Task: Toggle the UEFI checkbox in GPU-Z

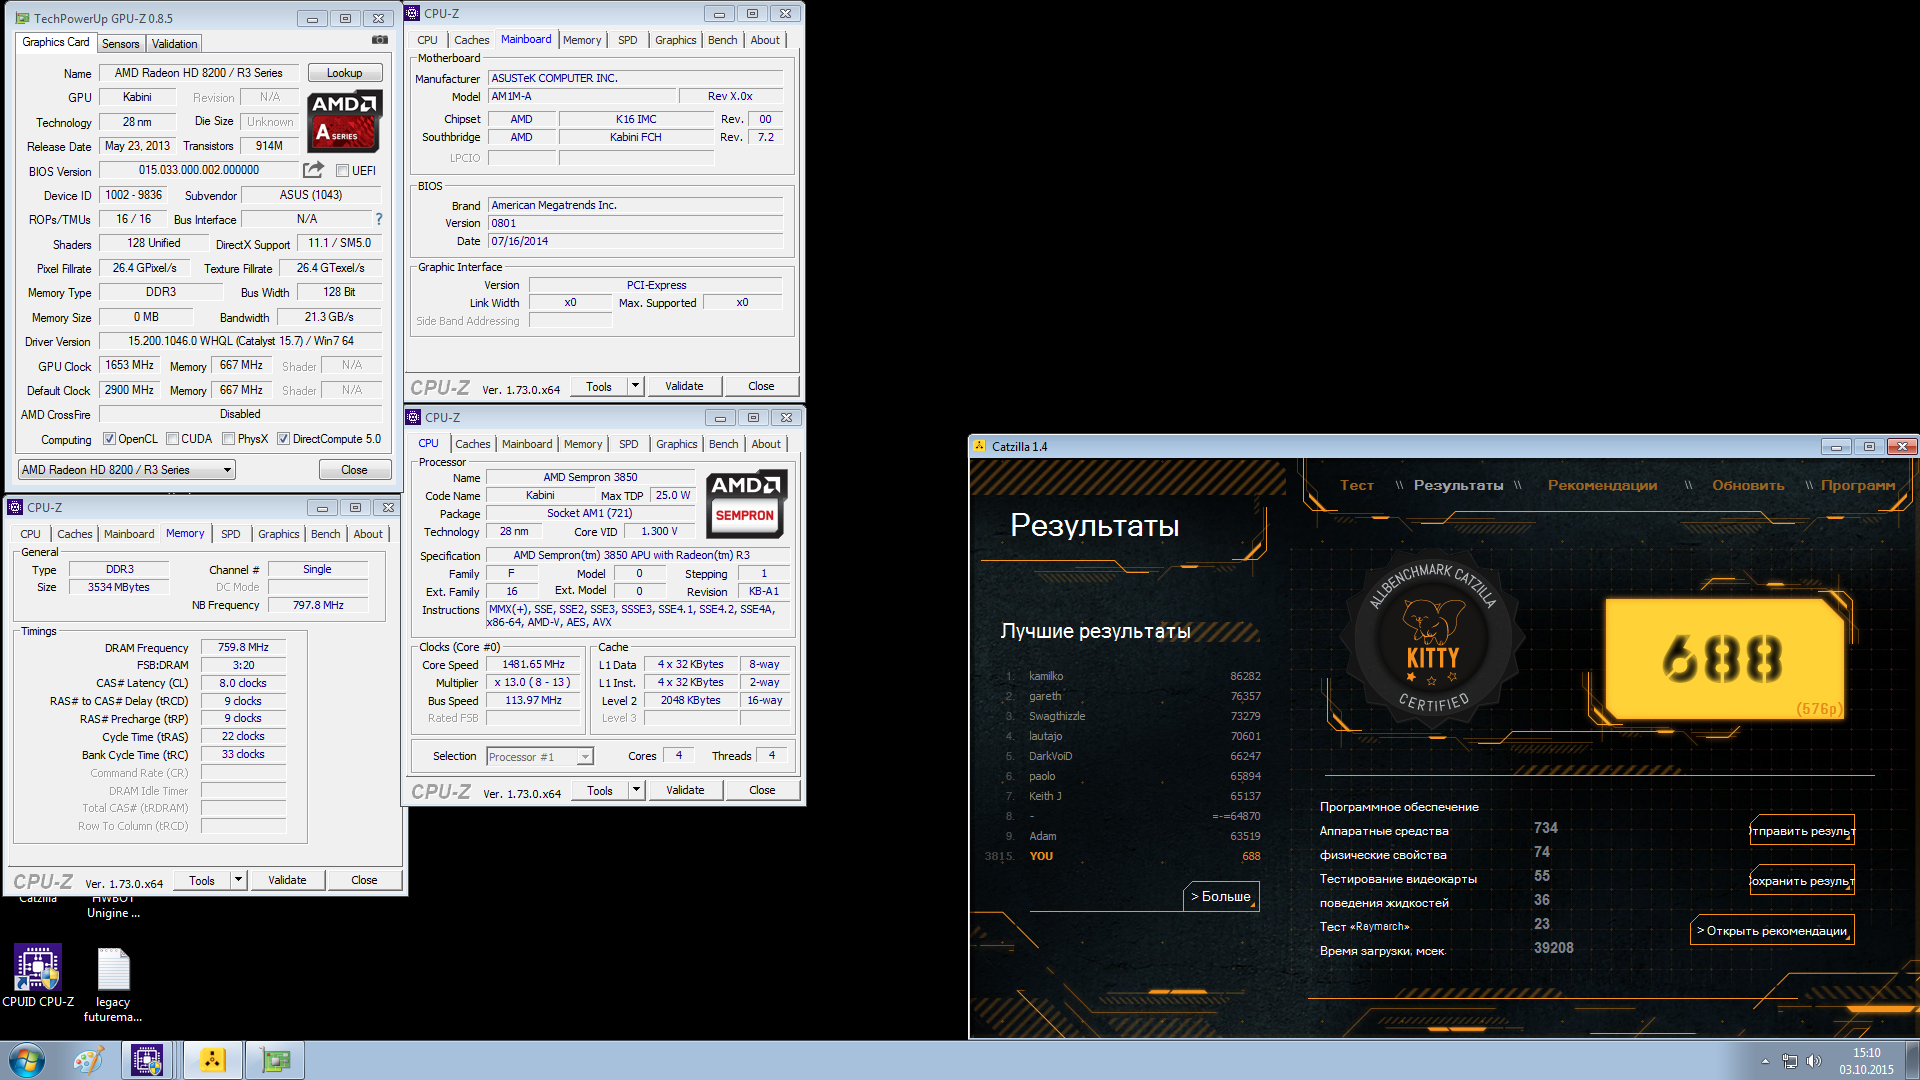Action: click(342, 171)
